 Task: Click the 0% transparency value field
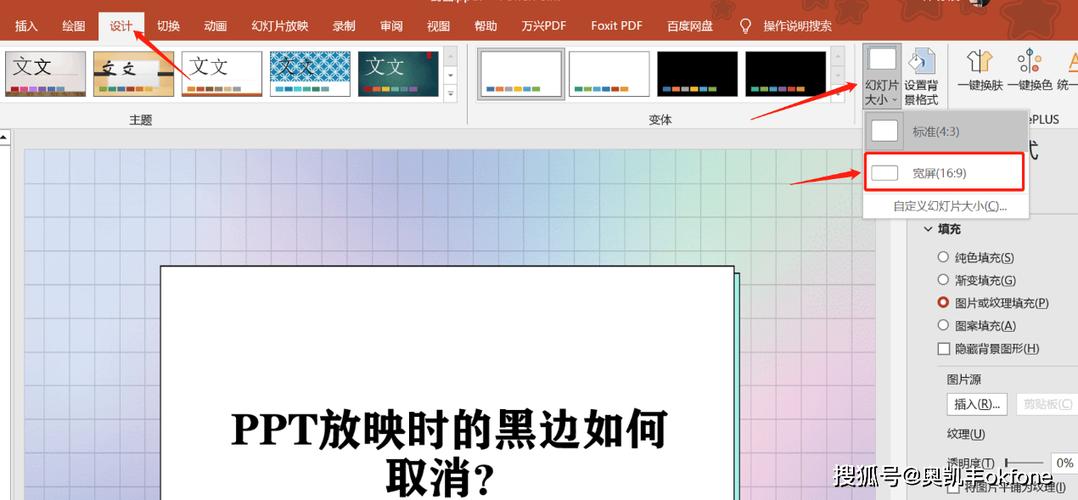1064,463
